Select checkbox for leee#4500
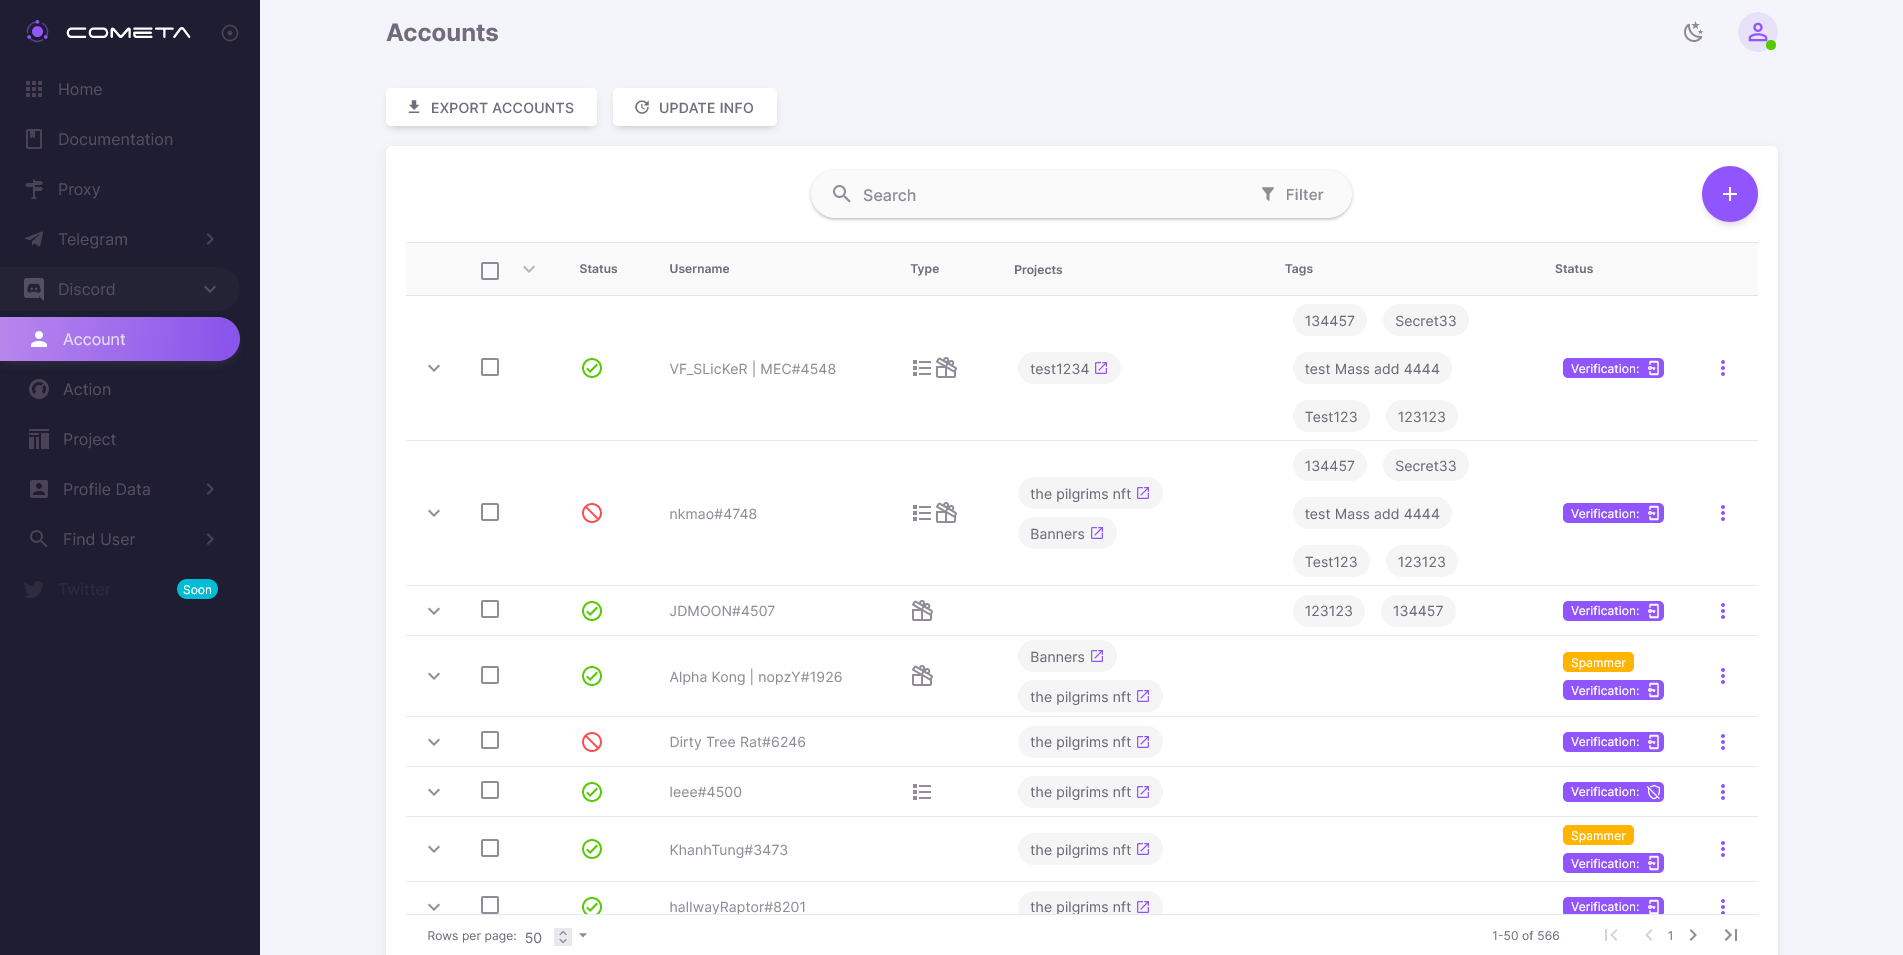This screenshot has width=1903, height=955. (x=490, y=790)
